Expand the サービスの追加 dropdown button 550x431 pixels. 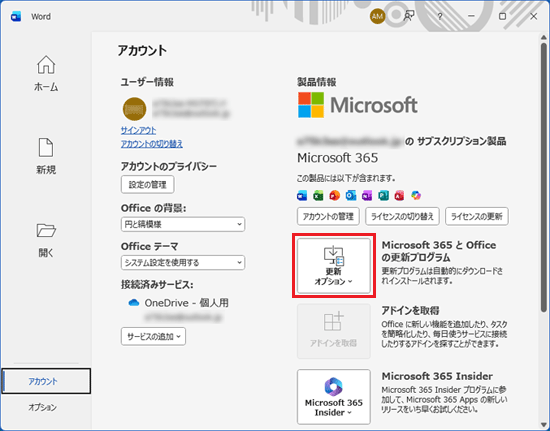tap(153, 336)
